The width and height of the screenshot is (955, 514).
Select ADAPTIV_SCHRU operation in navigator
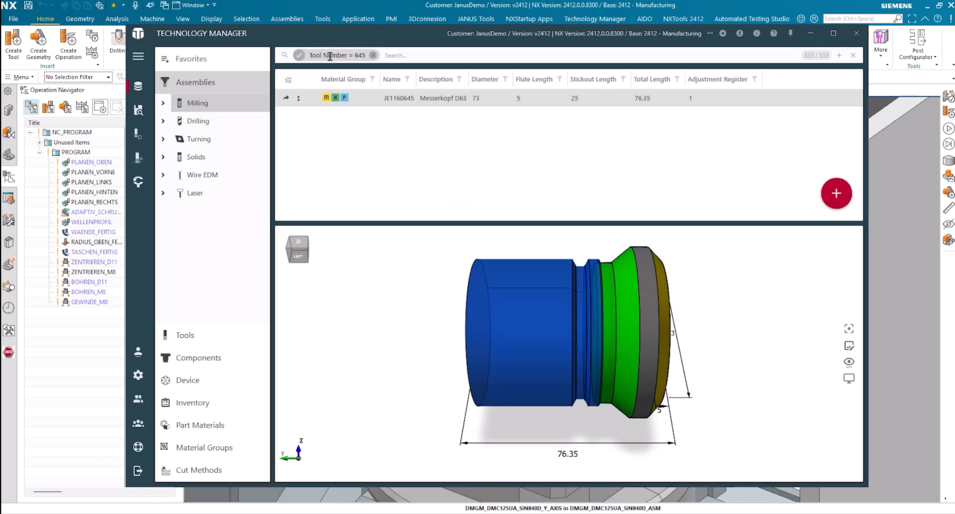tap(95, 212)
